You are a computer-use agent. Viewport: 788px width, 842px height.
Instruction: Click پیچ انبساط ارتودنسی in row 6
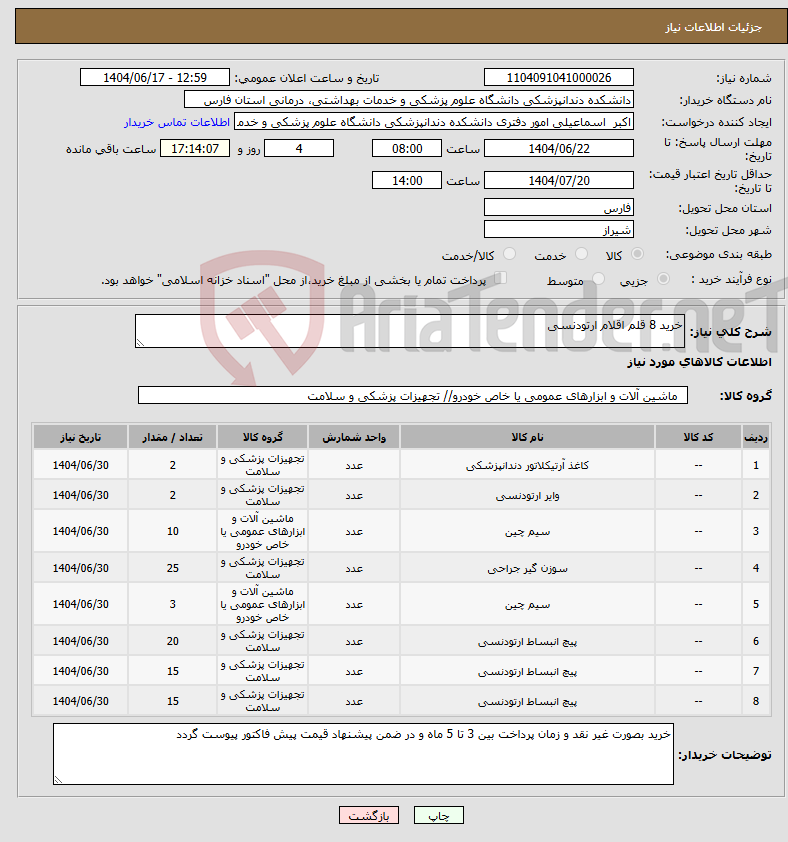coord(527,641)
